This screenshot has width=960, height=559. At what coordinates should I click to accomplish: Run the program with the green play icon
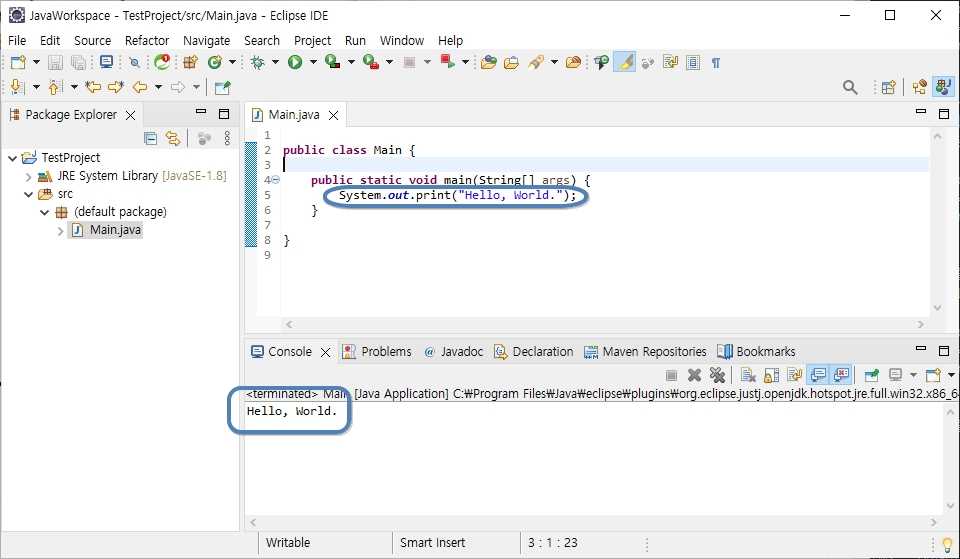point(295,62)
